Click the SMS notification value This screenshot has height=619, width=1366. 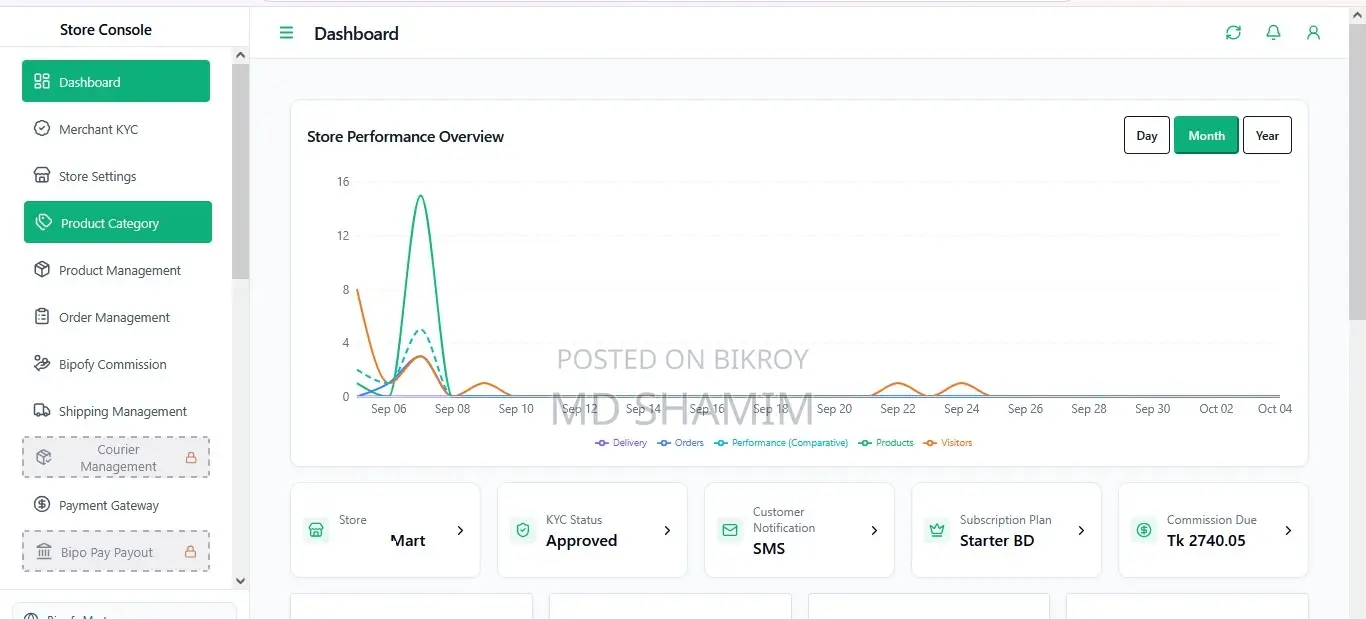coord(769,549)
